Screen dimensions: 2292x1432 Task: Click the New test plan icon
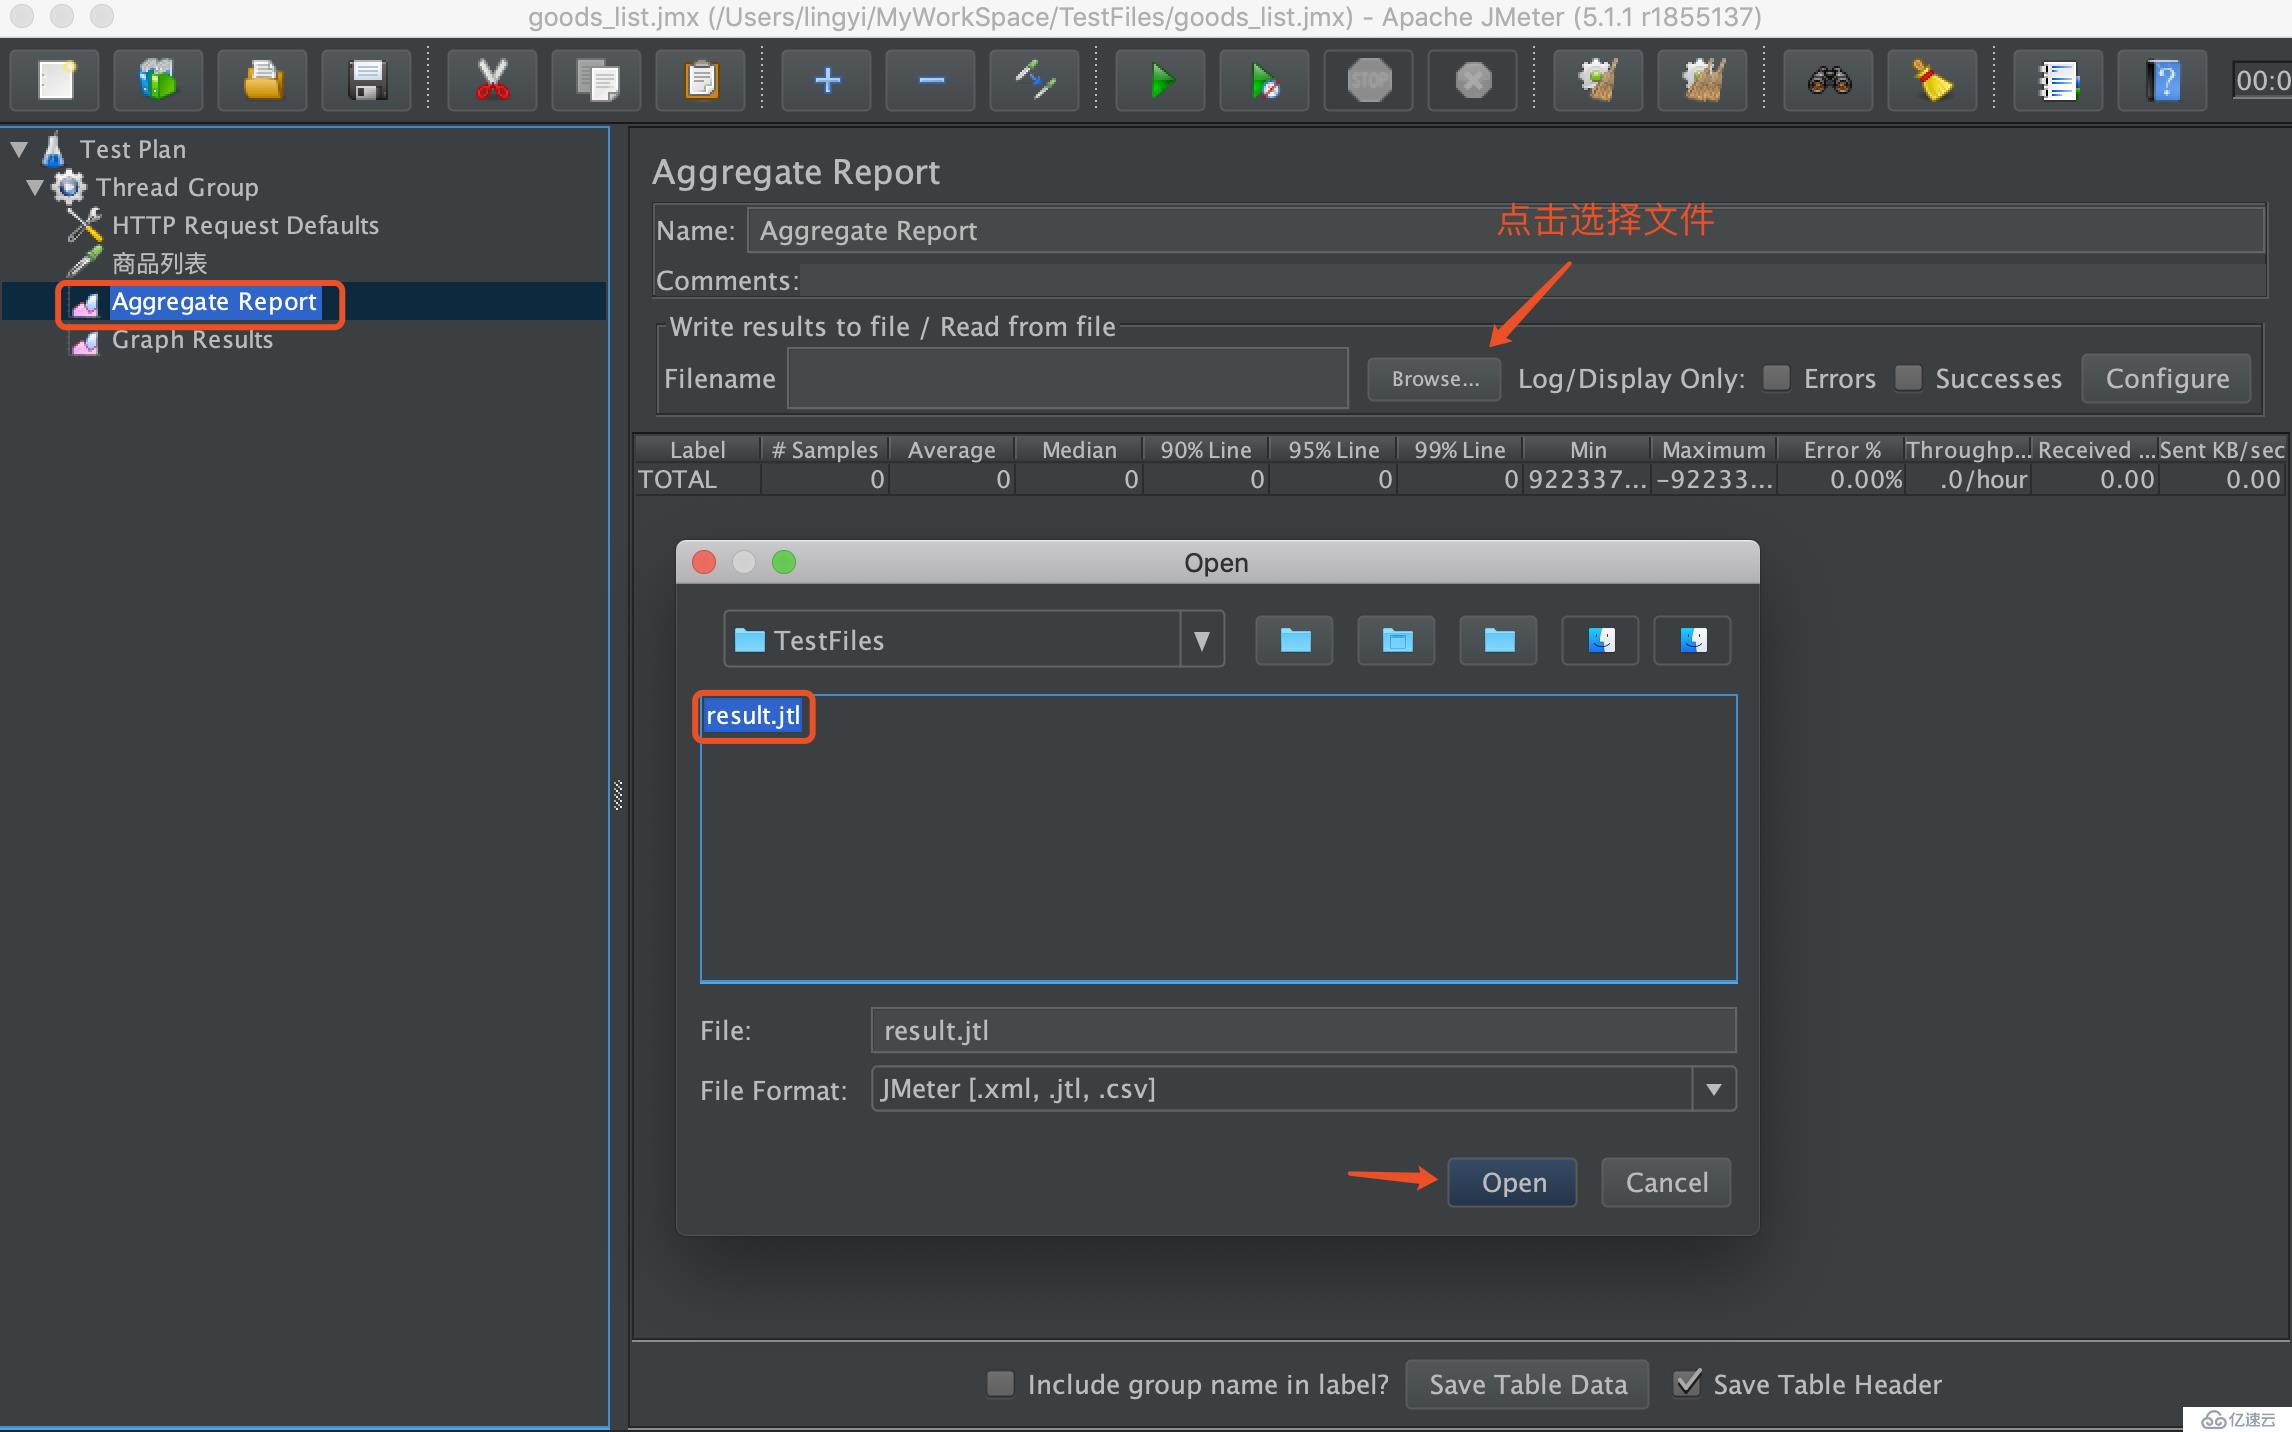56,80
